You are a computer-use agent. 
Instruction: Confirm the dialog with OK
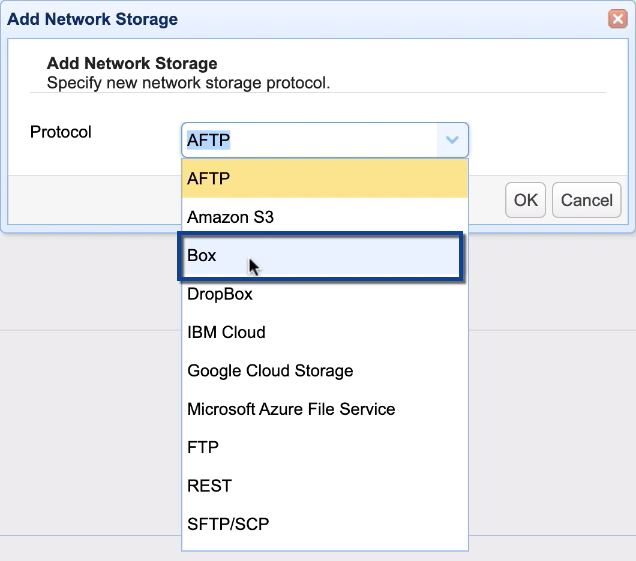click(526, 200)
